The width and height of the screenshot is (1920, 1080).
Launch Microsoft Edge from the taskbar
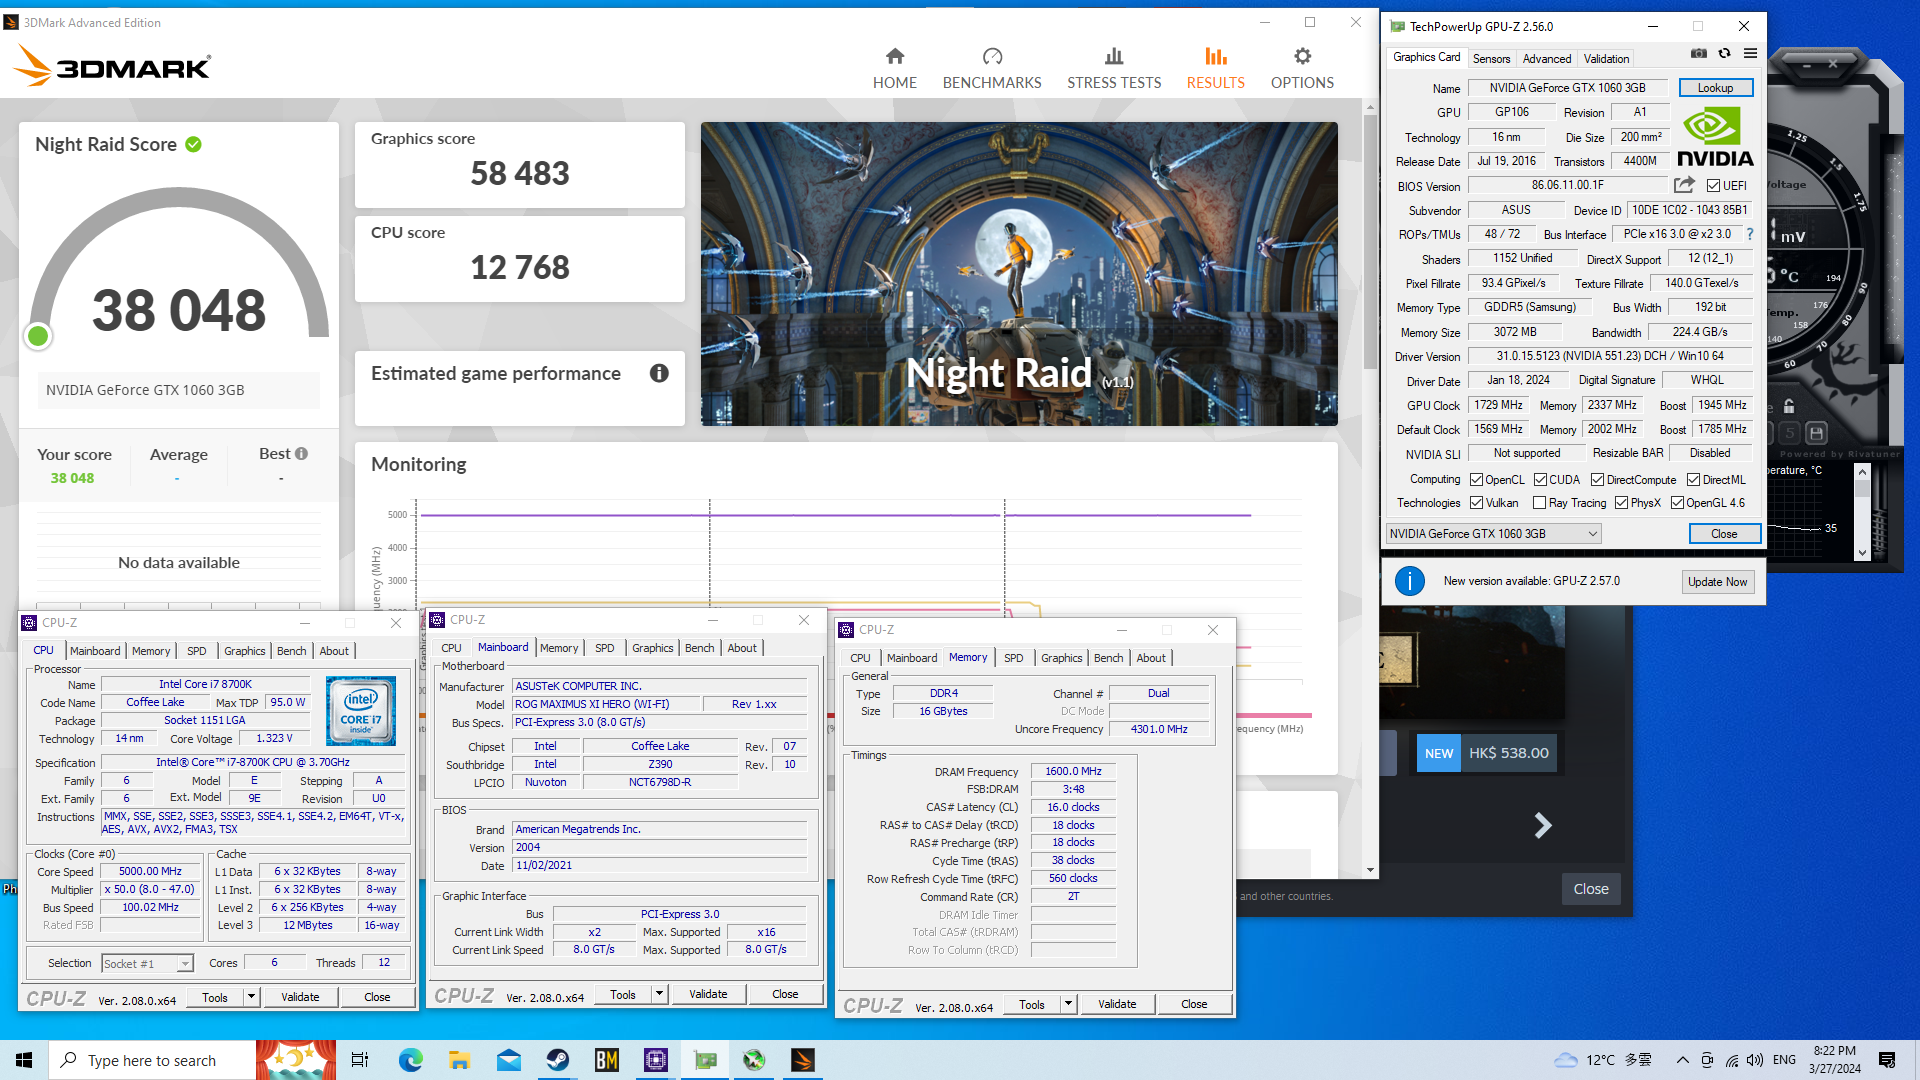(410, 1060)
